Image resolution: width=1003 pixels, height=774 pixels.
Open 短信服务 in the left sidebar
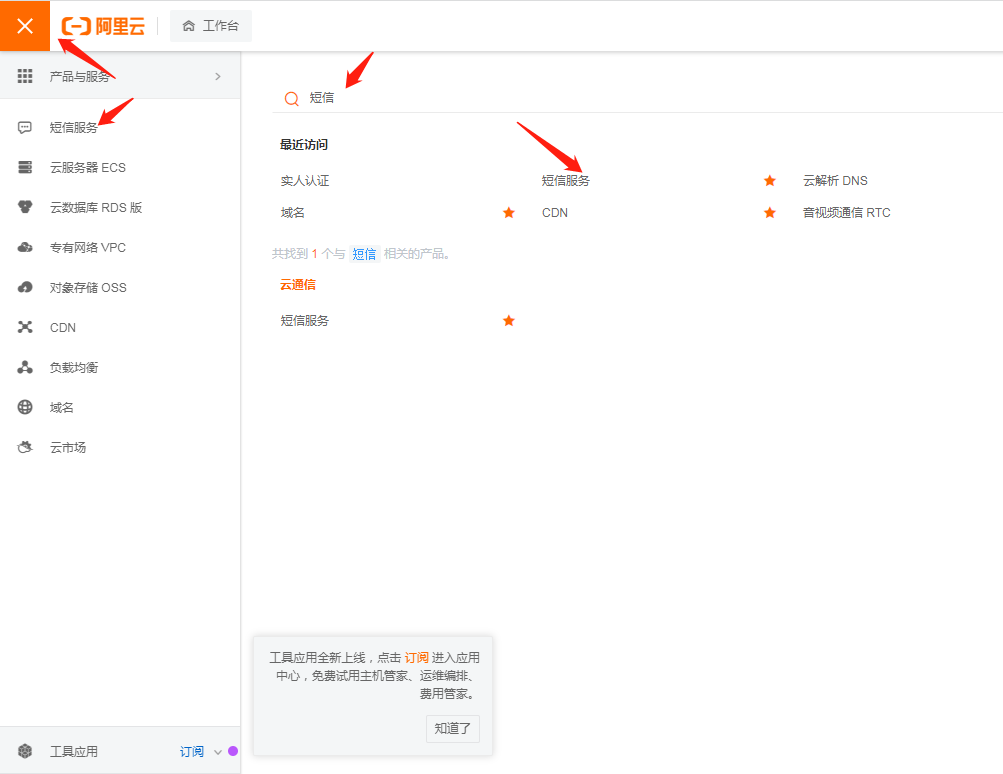pos(74,127)
